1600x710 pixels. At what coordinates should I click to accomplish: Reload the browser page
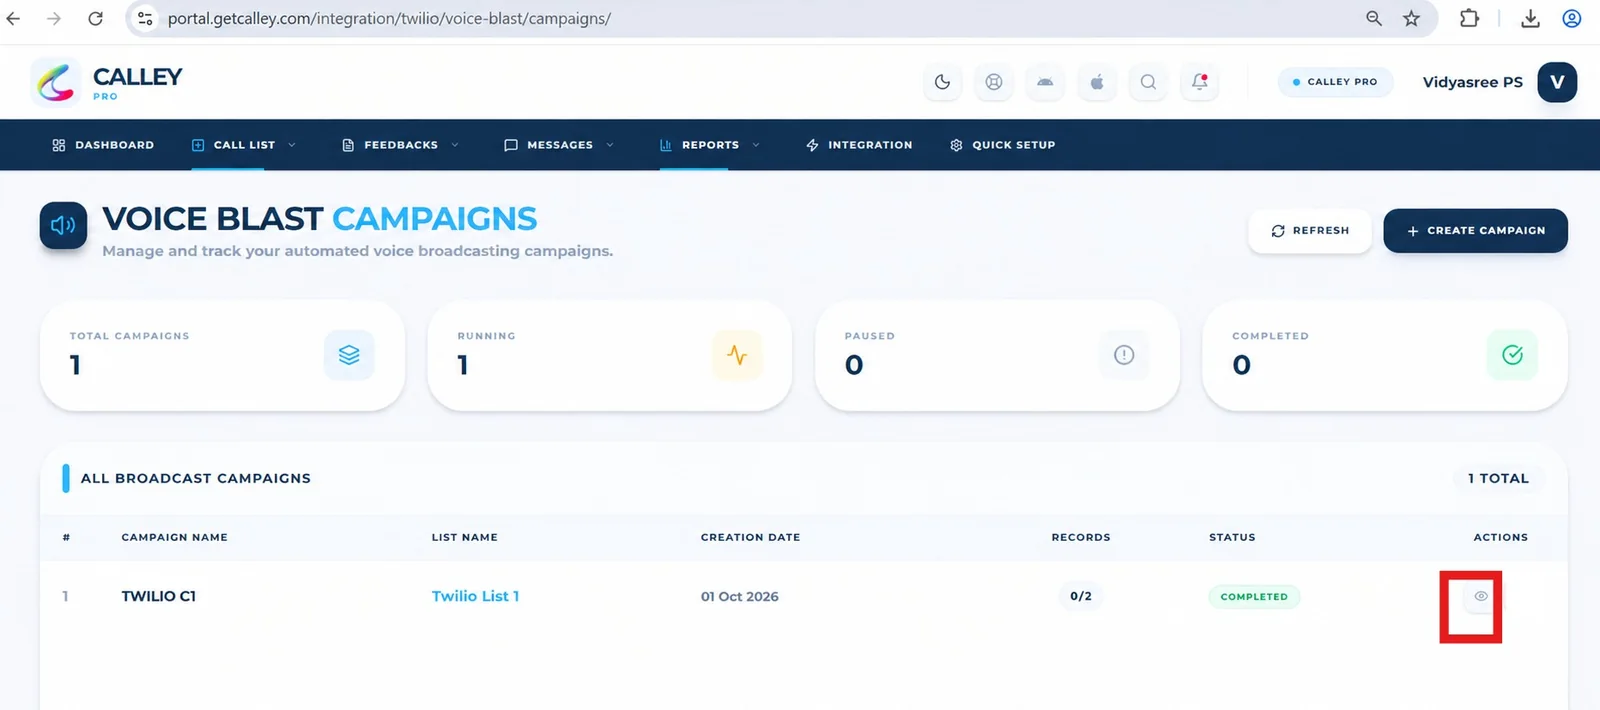[95, 18]
